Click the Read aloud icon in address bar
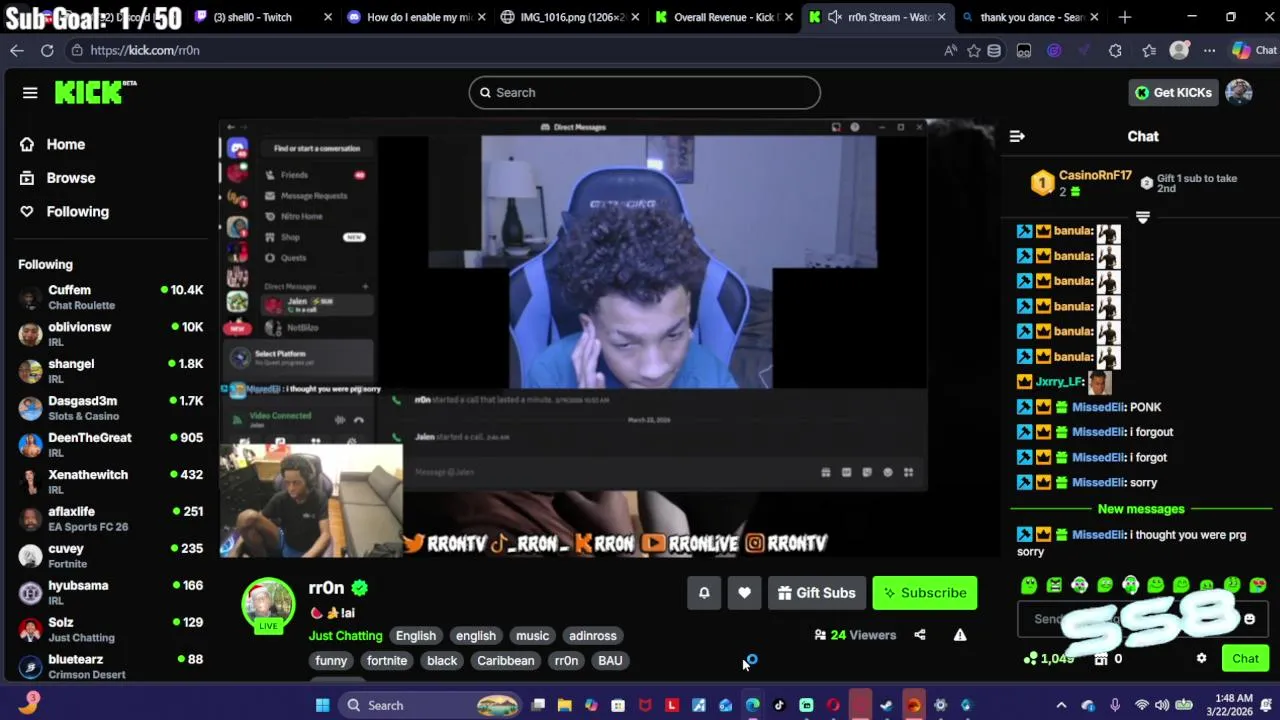The width and height of the screenshot is (1280, 720). pyautogui.click(x=950, y=50)
